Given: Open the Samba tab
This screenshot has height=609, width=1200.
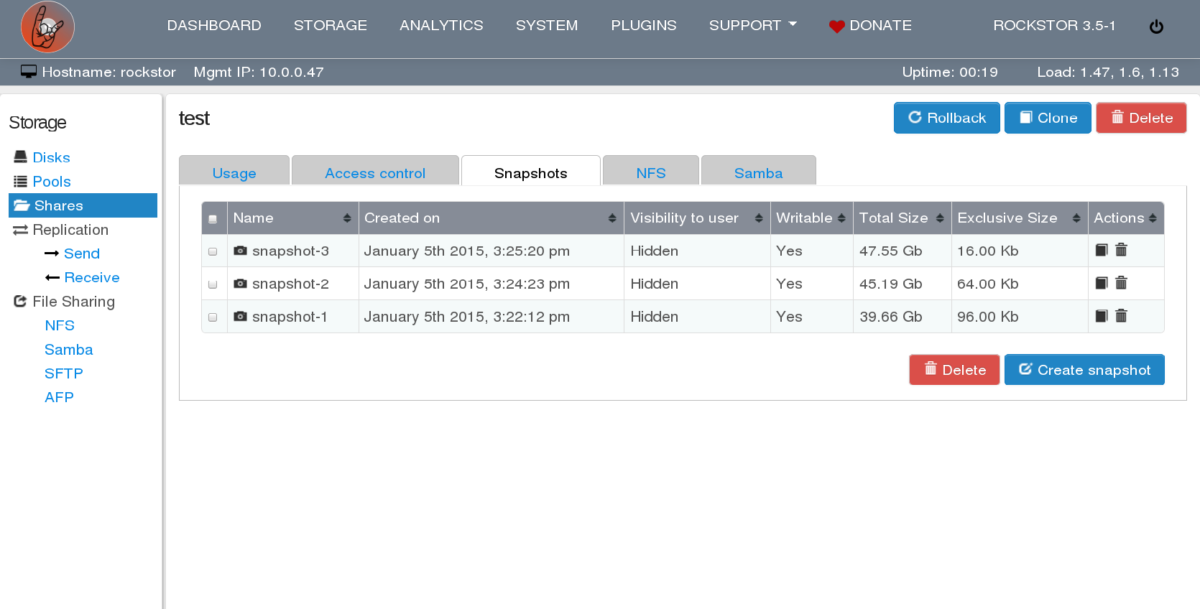Looking at the screenshot, I should [758, 173].
